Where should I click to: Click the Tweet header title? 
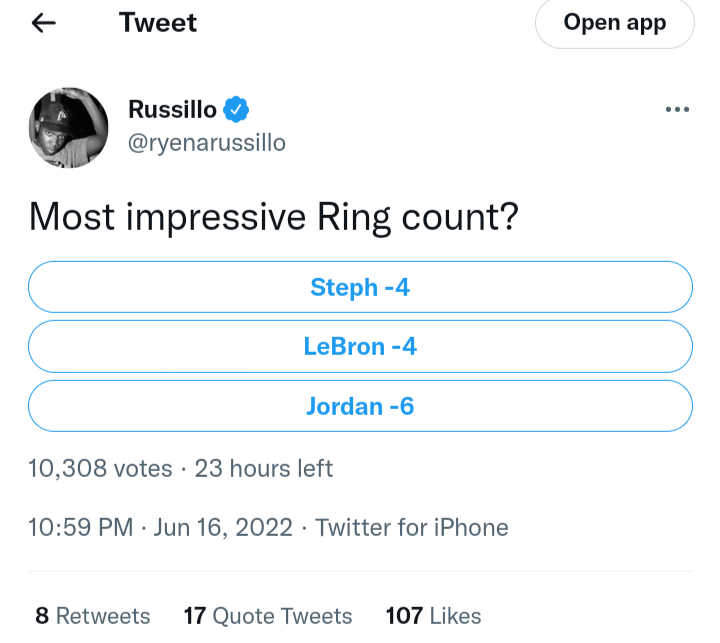pos(158,23)
